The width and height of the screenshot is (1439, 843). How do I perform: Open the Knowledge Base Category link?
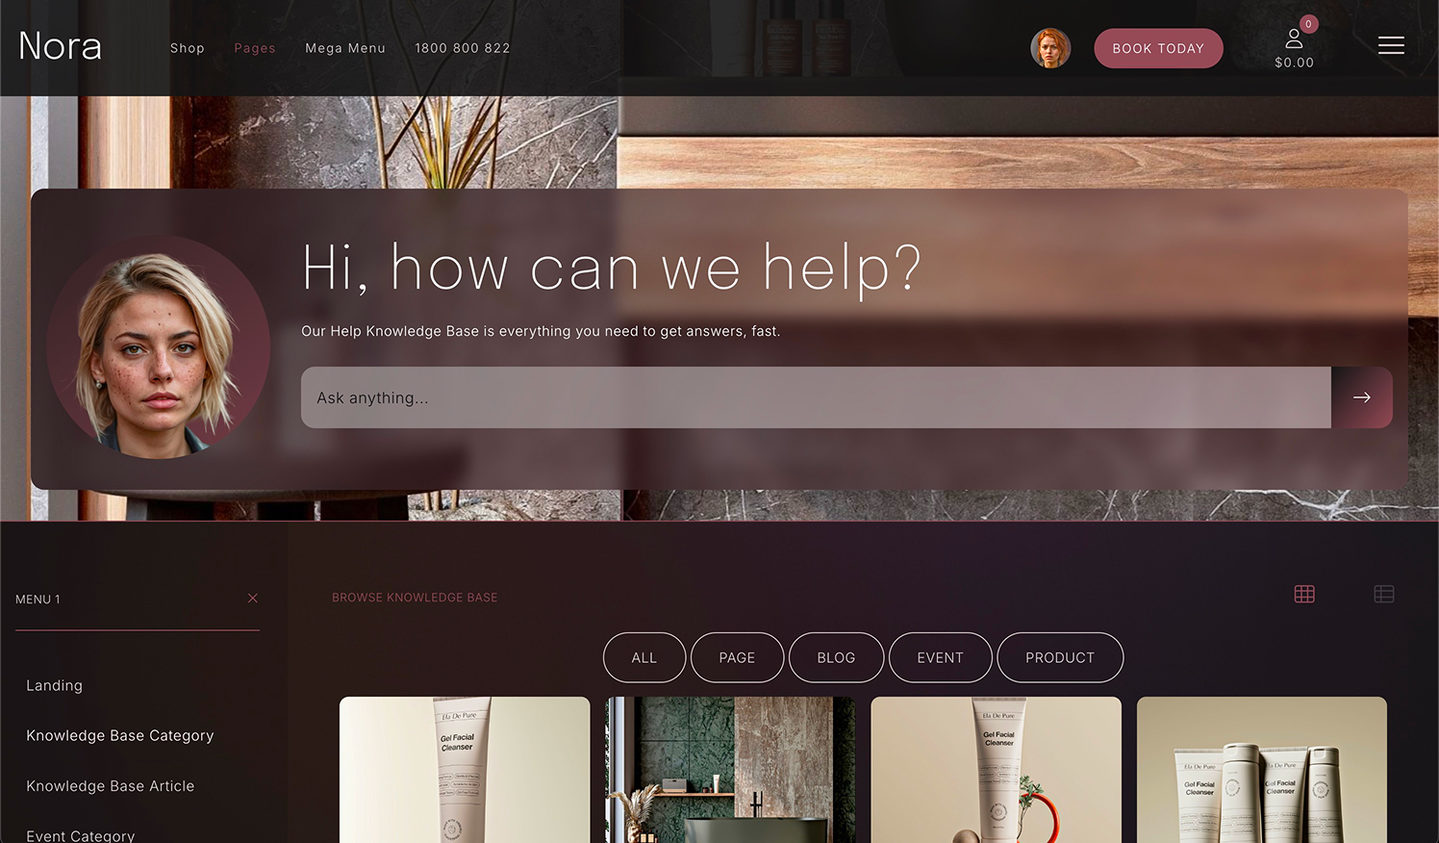coord(120,735)
